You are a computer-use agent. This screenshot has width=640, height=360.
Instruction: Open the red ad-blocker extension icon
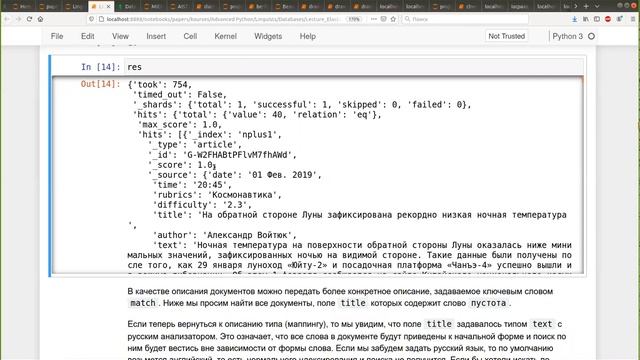(x=608, y=19)
